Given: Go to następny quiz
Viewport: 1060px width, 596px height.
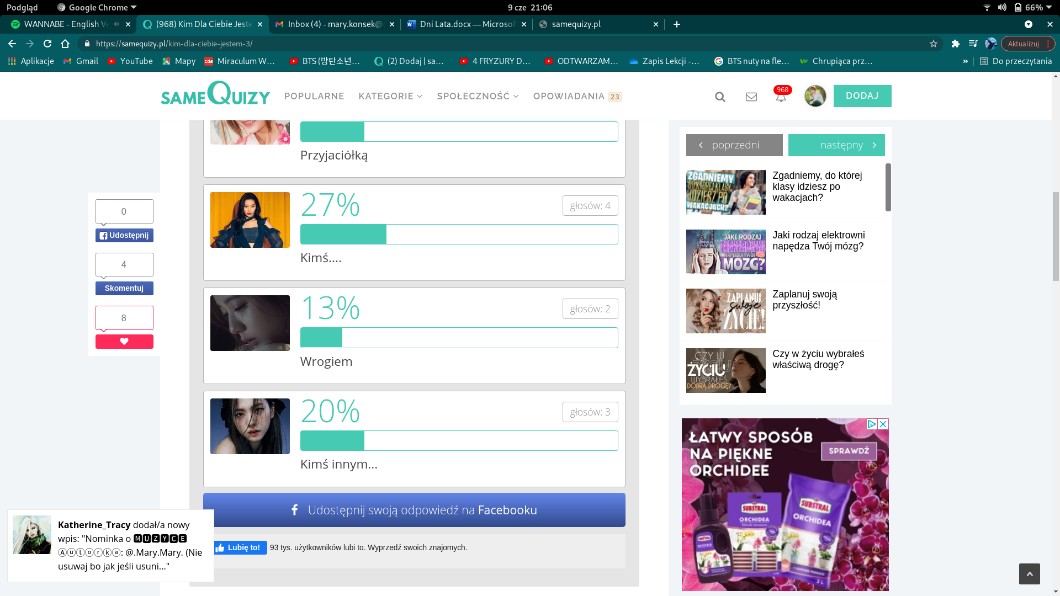Looking at the screenshot, I should [836, 145].
